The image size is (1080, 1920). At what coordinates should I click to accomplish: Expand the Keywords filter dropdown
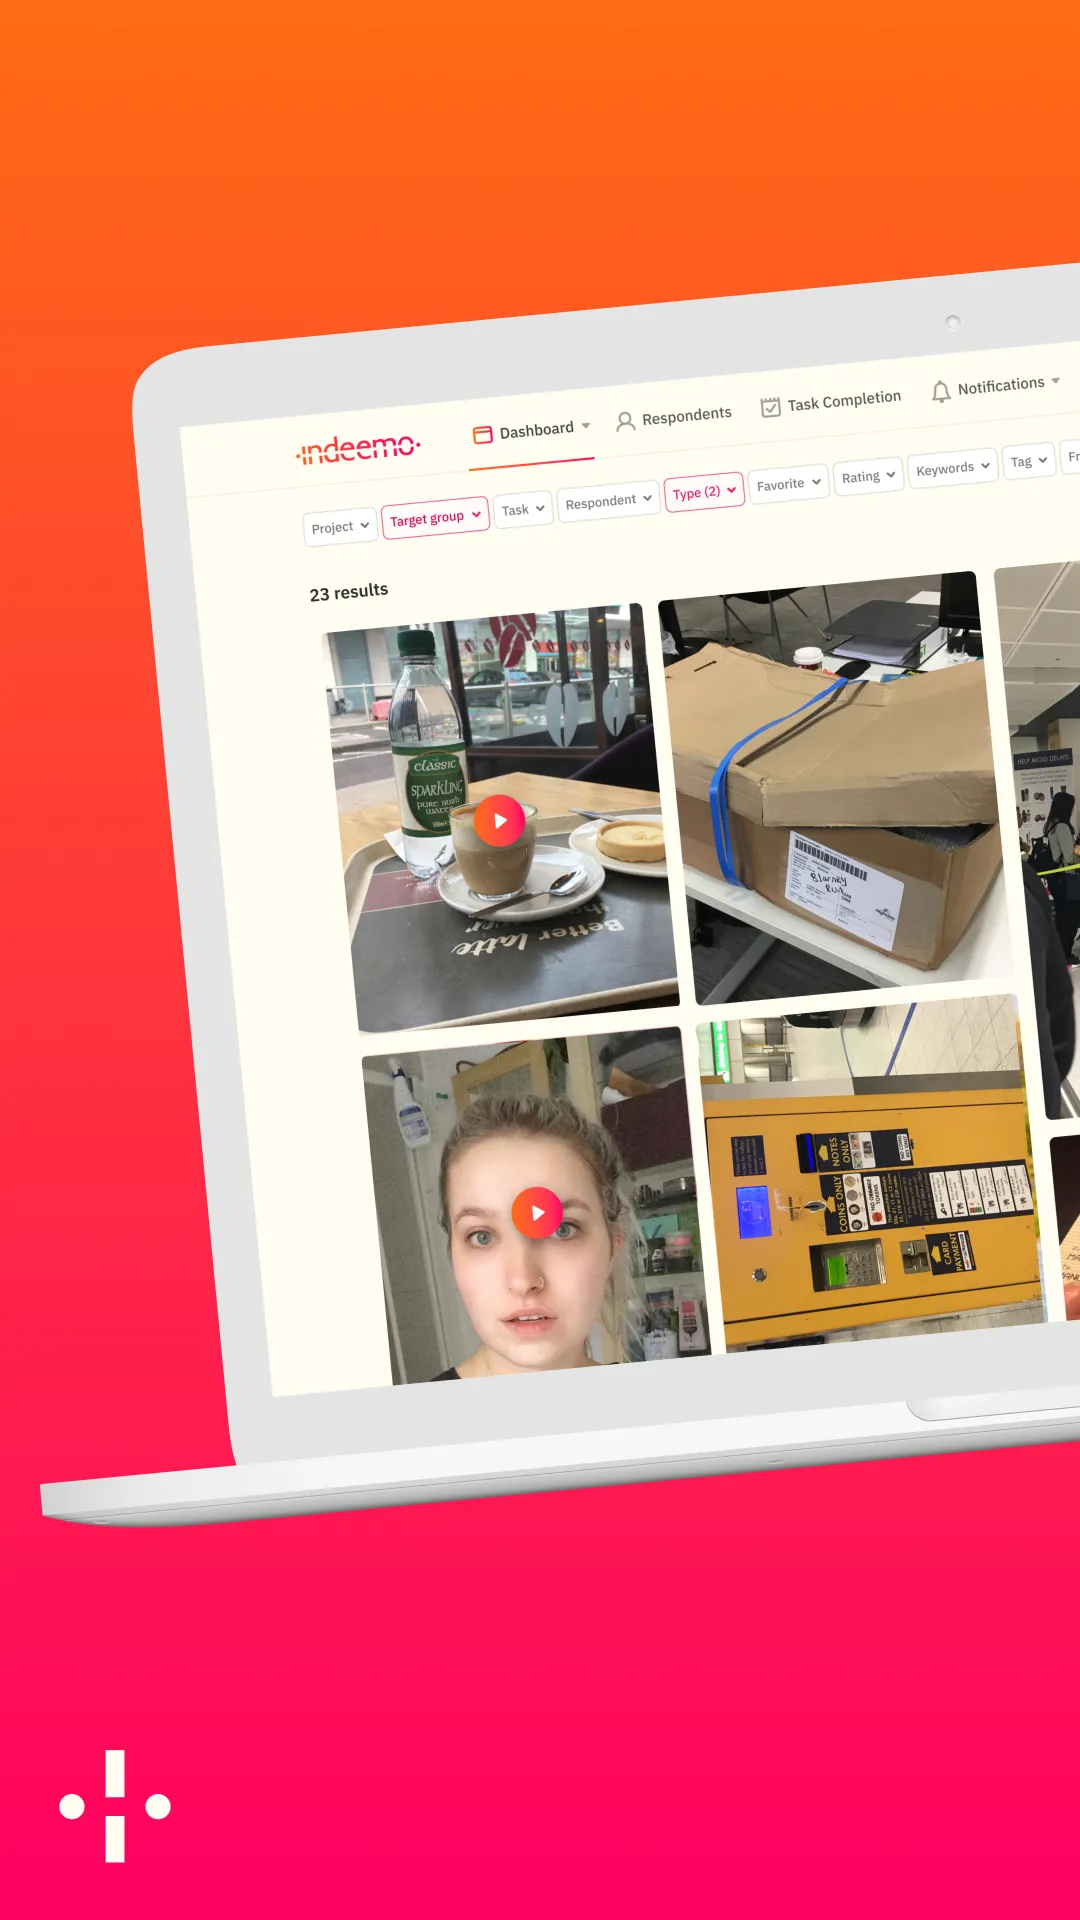point(953,467)
